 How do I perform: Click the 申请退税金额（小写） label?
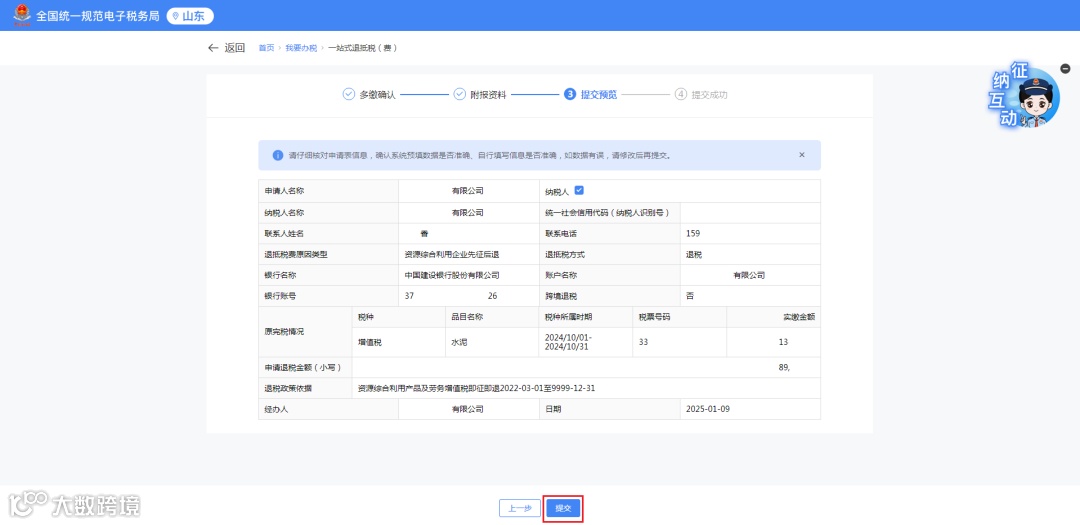pos(303,367)
